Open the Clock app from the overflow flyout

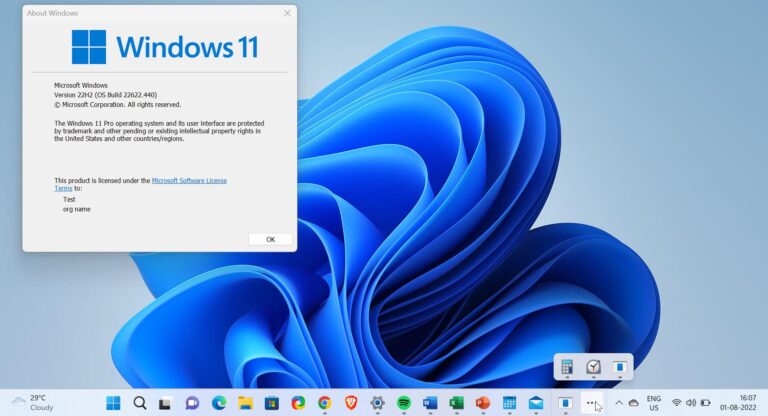[x=593, y=367]
